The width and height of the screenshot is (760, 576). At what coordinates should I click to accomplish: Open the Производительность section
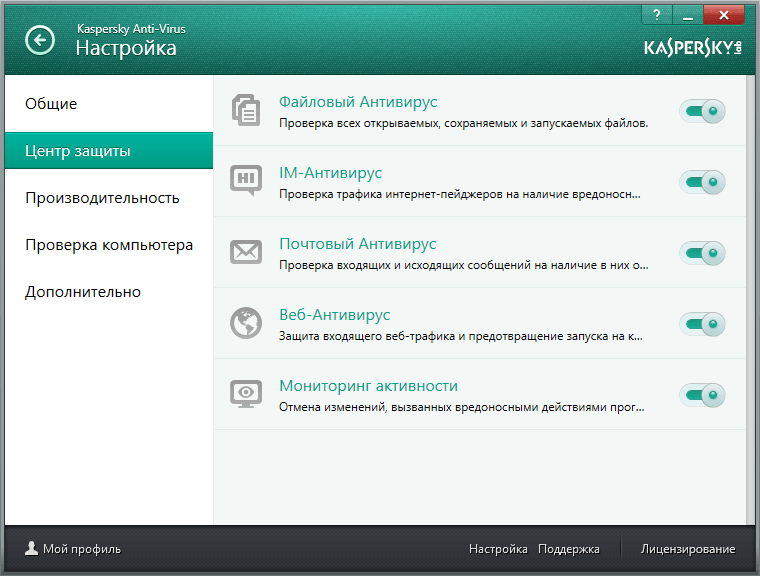(x=109, y=198)
